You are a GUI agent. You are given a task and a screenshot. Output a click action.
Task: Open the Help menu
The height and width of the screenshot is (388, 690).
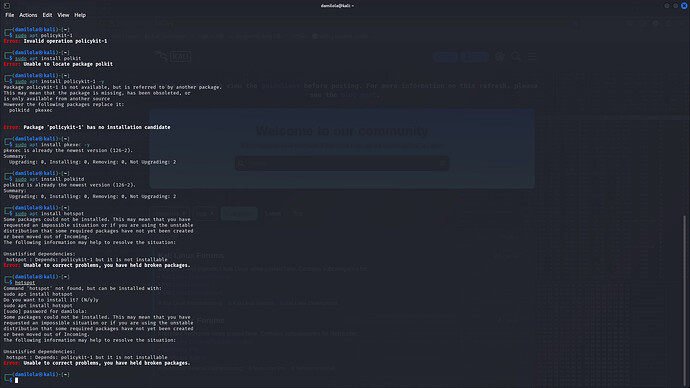point(80,15)
